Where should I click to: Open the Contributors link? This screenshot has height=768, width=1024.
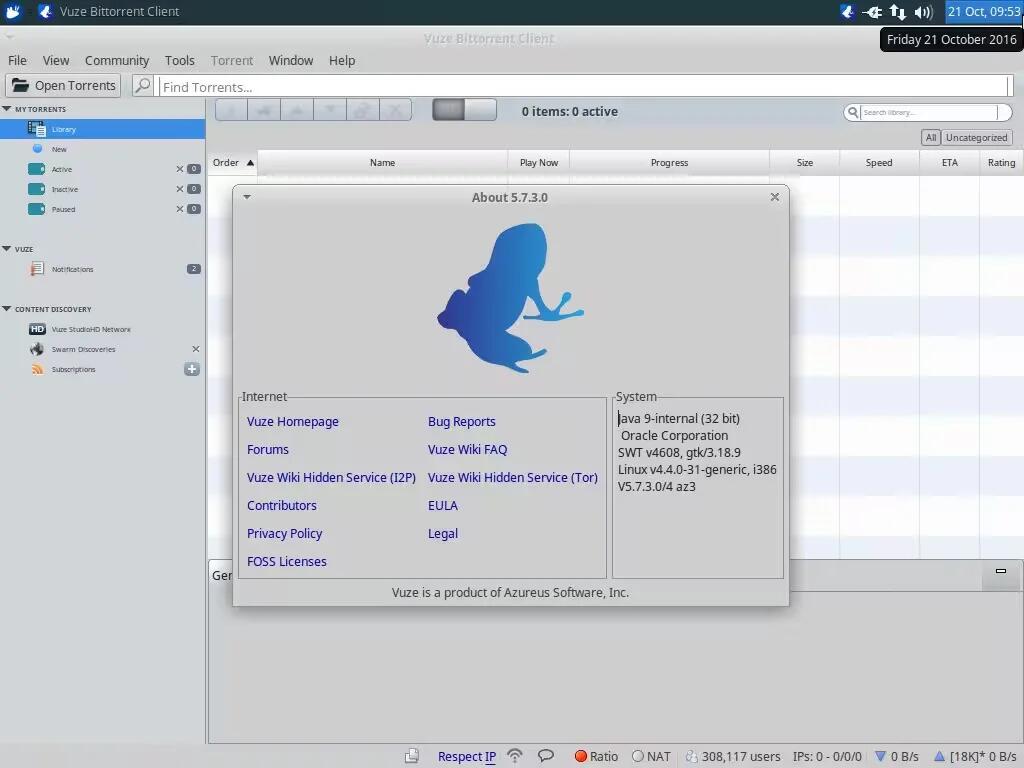point(281,505)
